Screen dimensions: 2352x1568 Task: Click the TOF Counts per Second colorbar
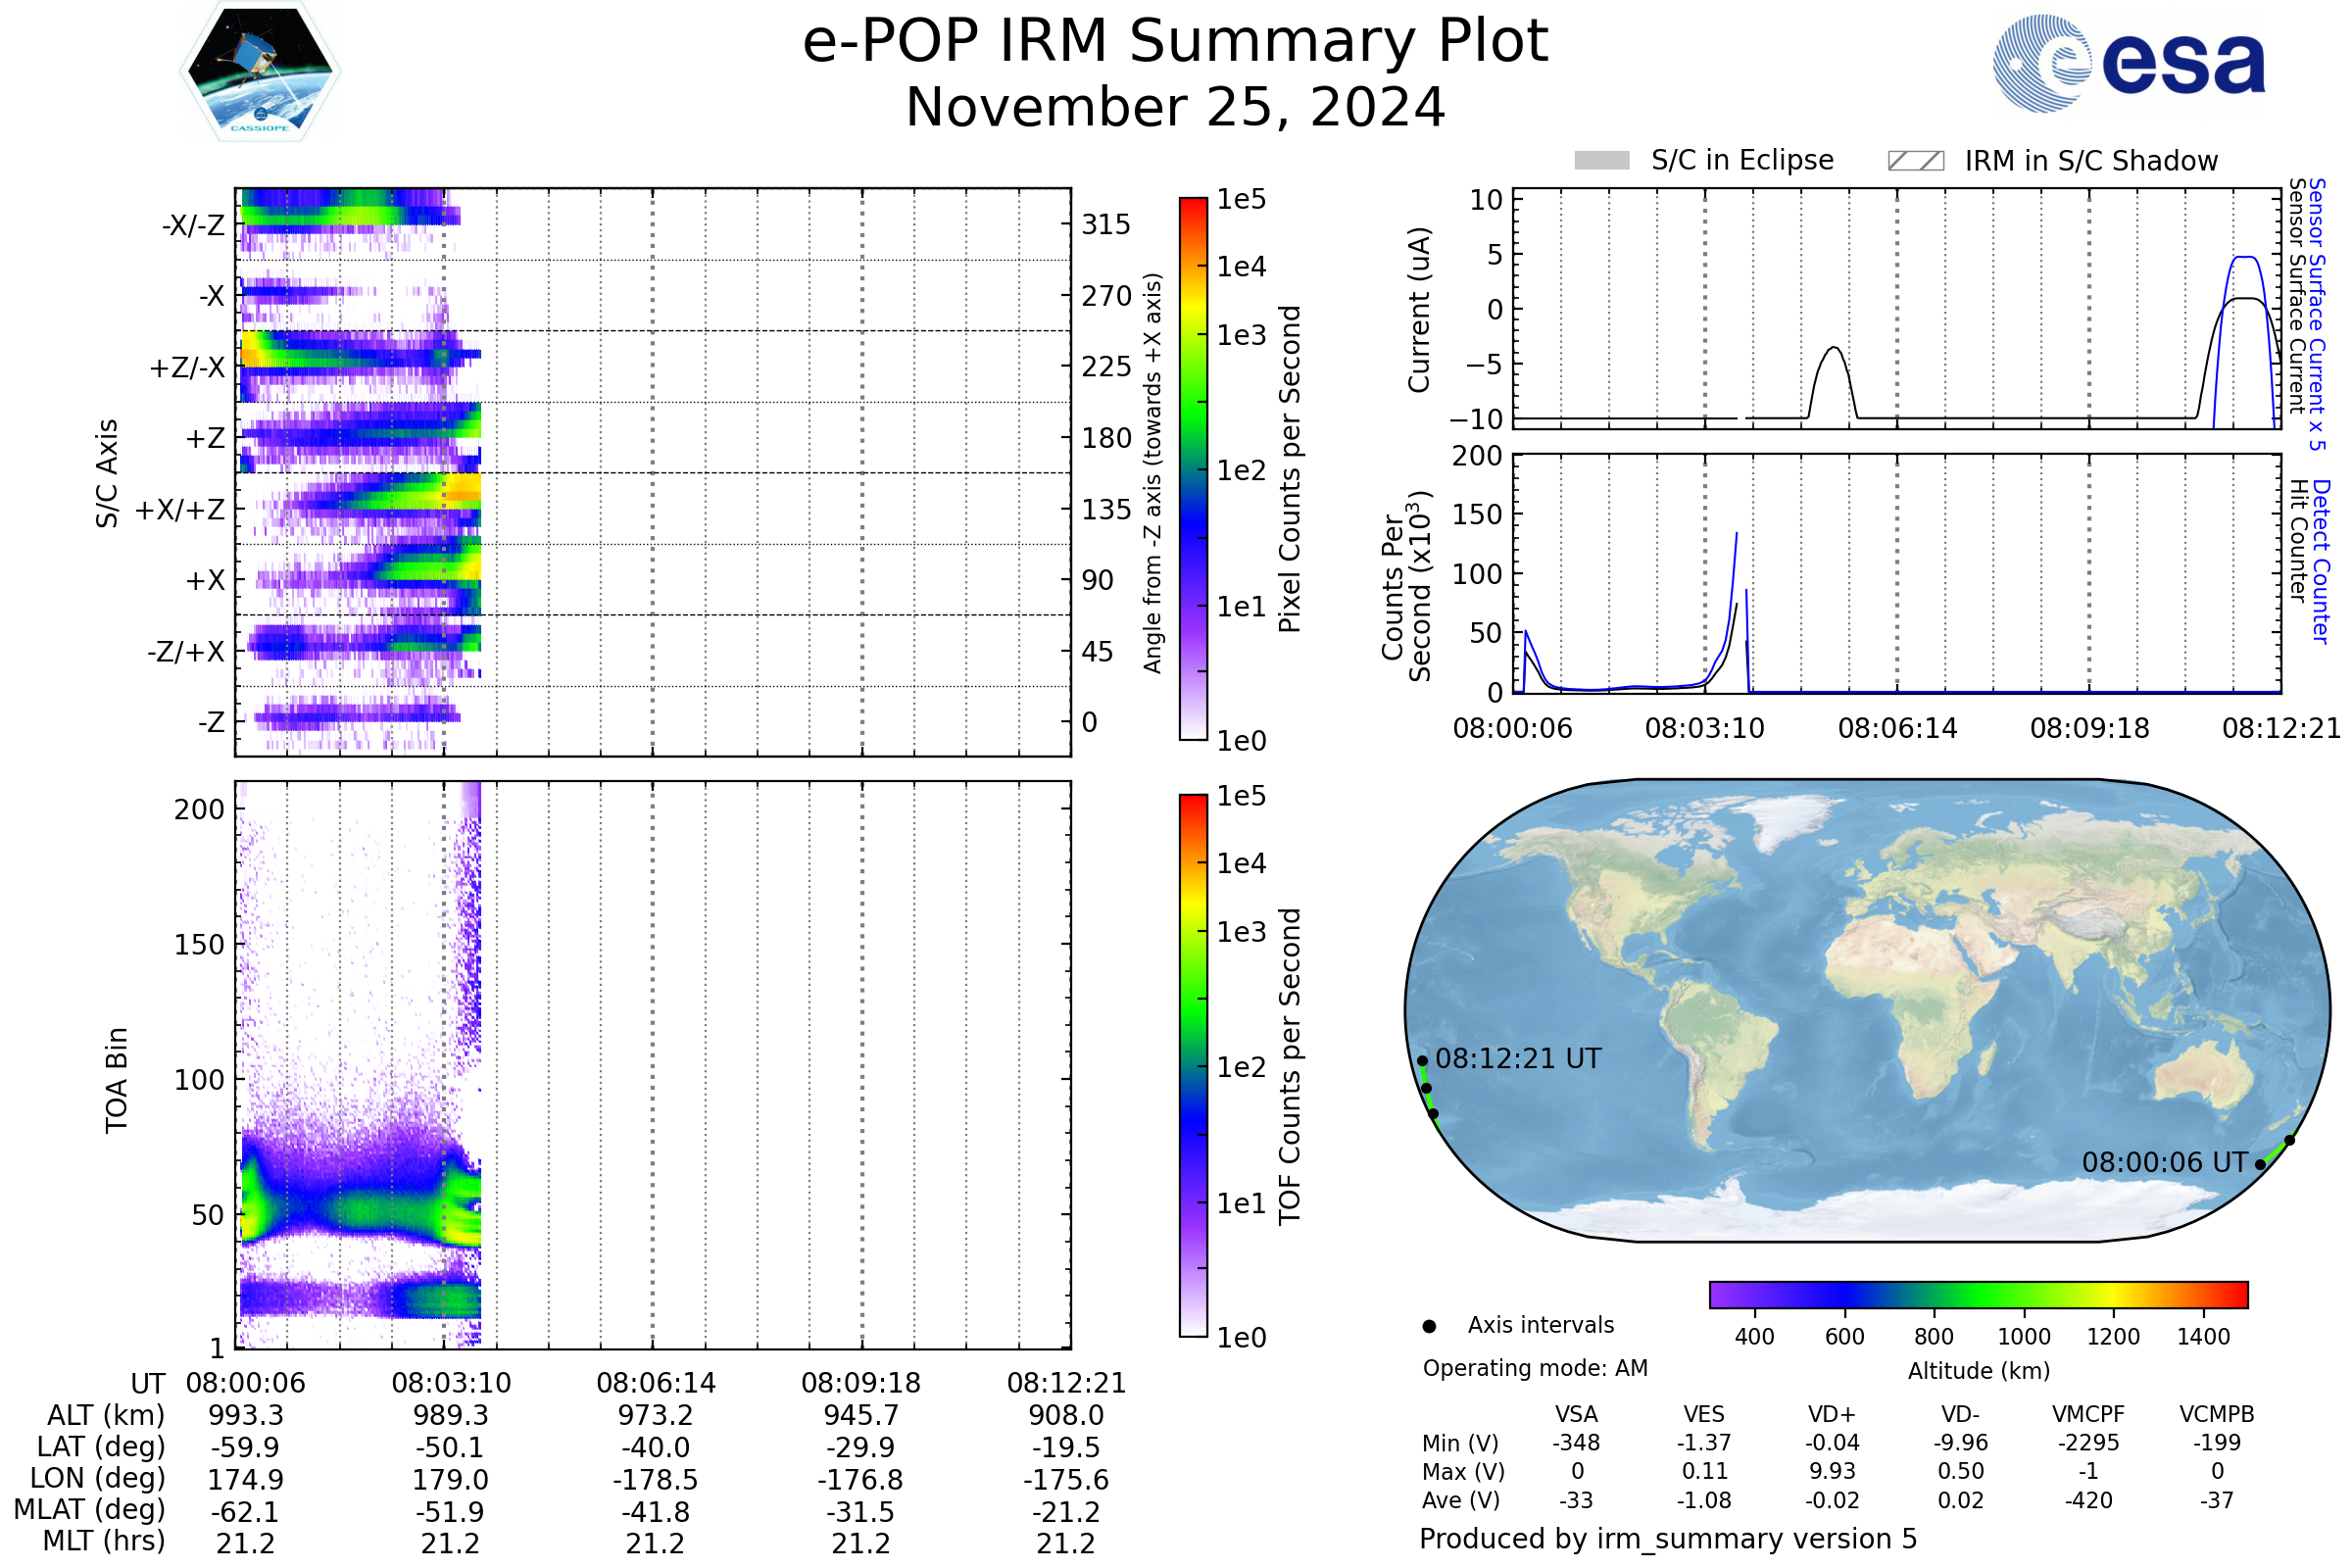point(1193,1065)
